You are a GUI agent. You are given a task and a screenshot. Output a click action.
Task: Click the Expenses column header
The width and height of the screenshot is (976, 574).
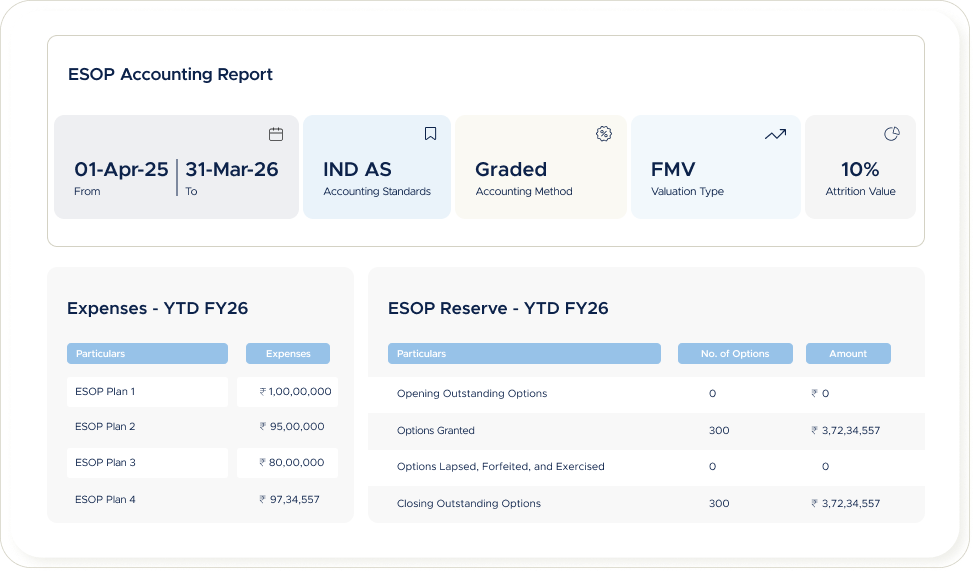(288, 353)
